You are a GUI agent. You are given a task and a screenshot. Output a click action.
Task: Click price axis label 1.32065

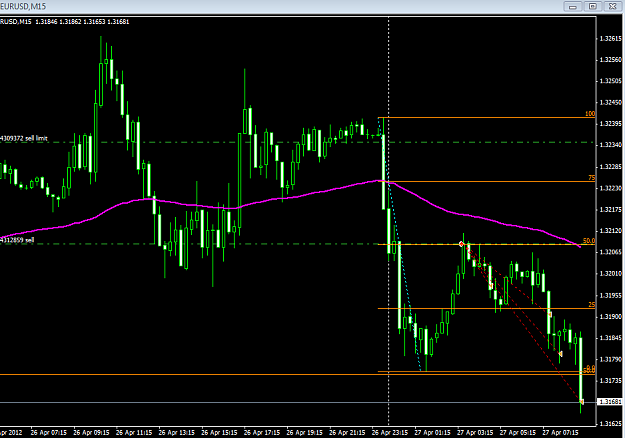pos(610,252)
